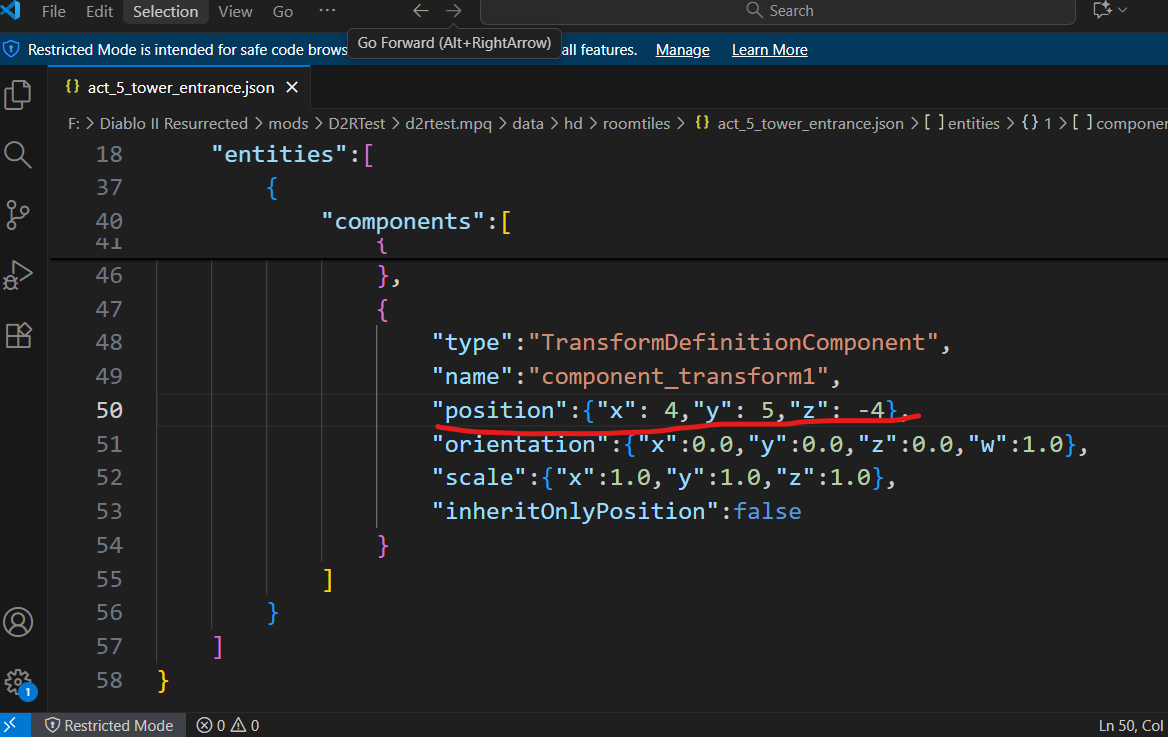Click the Search command center box
Screen dimensions: 1168x737
point(778,11)
